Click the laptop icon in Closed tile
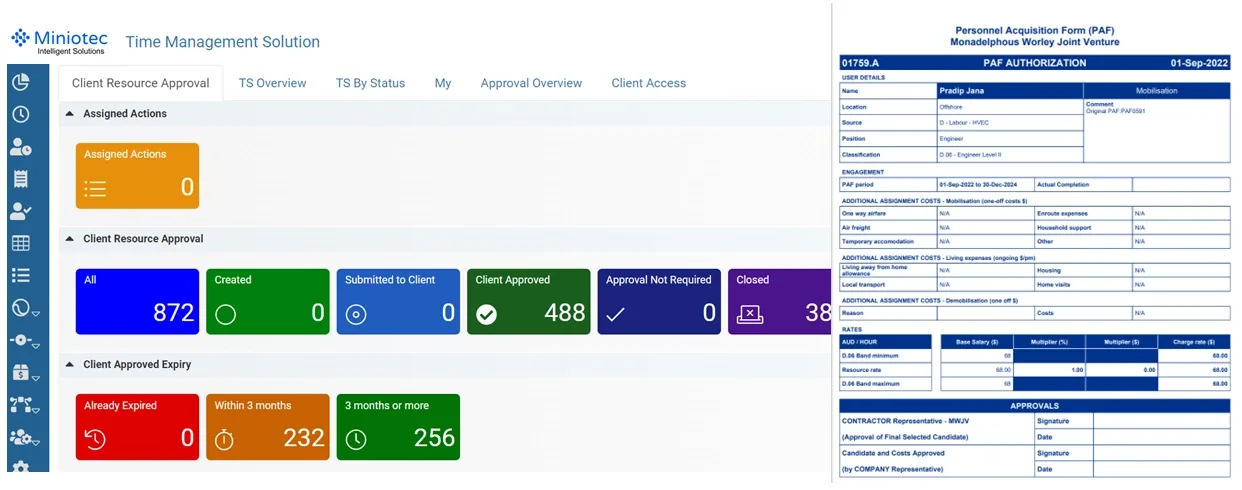1242x490 pixels. 749,315
